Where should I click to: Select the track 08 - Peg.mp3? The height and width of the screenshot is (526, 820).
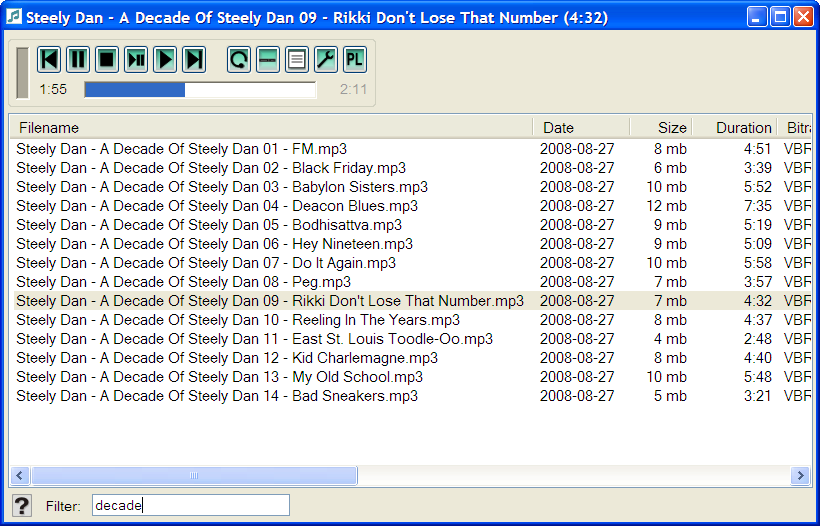tap(184, 282)
